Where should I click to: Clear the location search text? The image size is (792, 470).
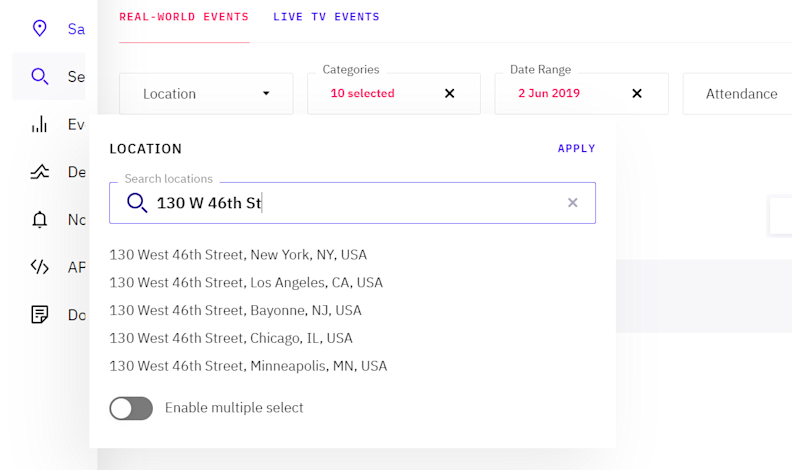(x=573, y=203)
